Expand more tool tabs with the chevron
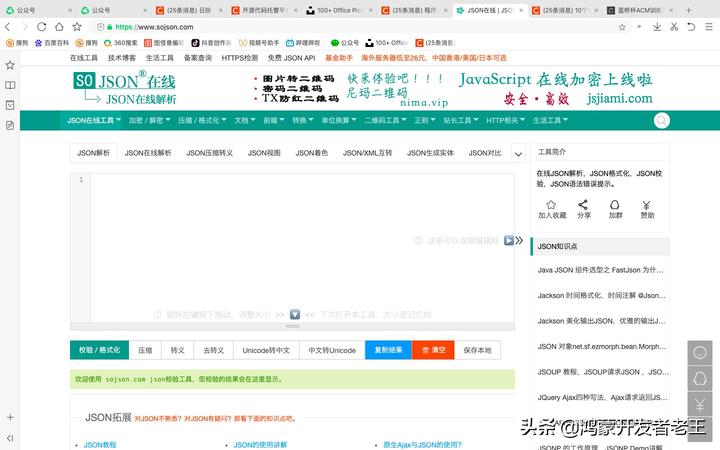Image resolution: width=720 pixels, height=450 pixels. click(x=518, y=154)
